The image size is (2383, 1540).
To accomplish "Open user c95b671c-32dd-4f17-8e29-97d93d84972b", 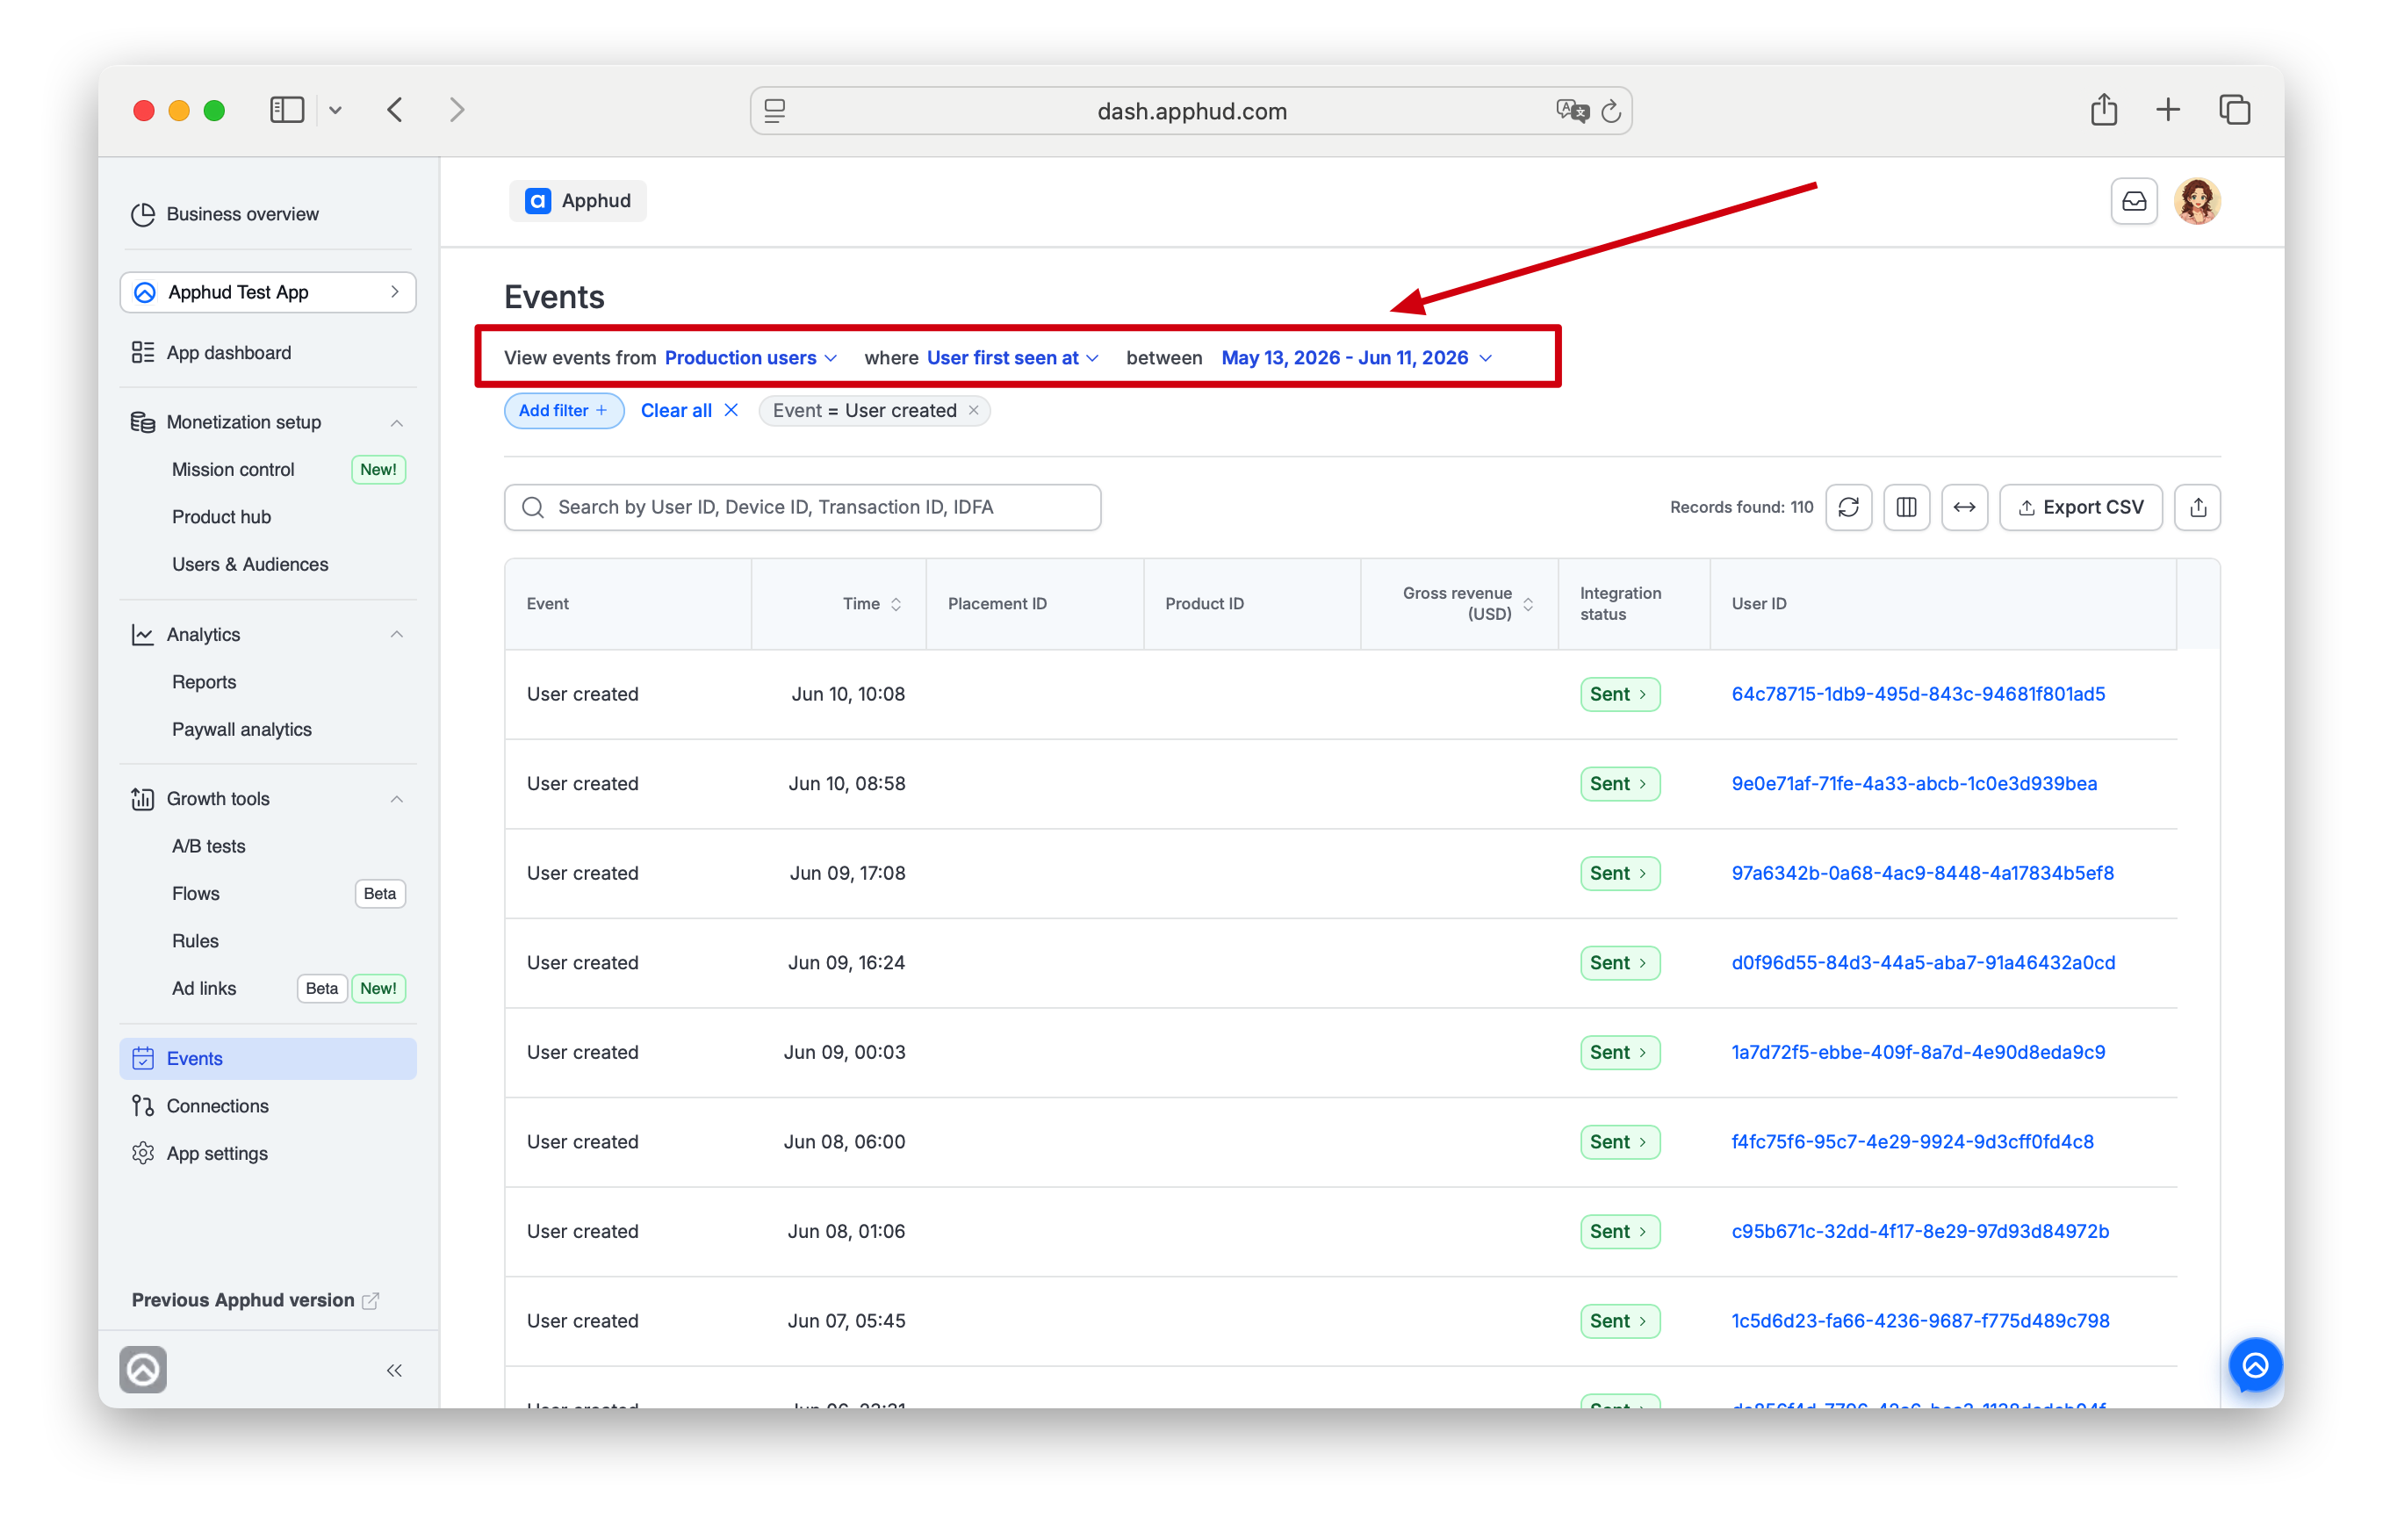I will click(1919, 1231).
